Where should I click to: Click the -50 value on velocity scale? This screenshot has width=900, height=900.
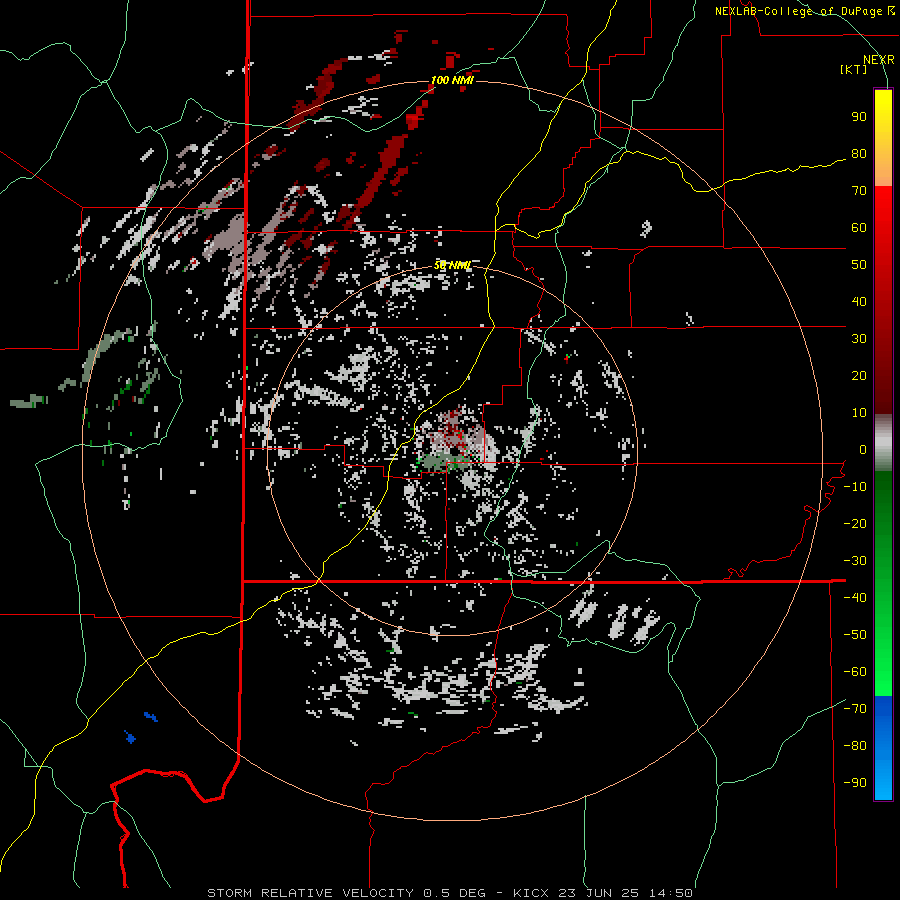855,635
